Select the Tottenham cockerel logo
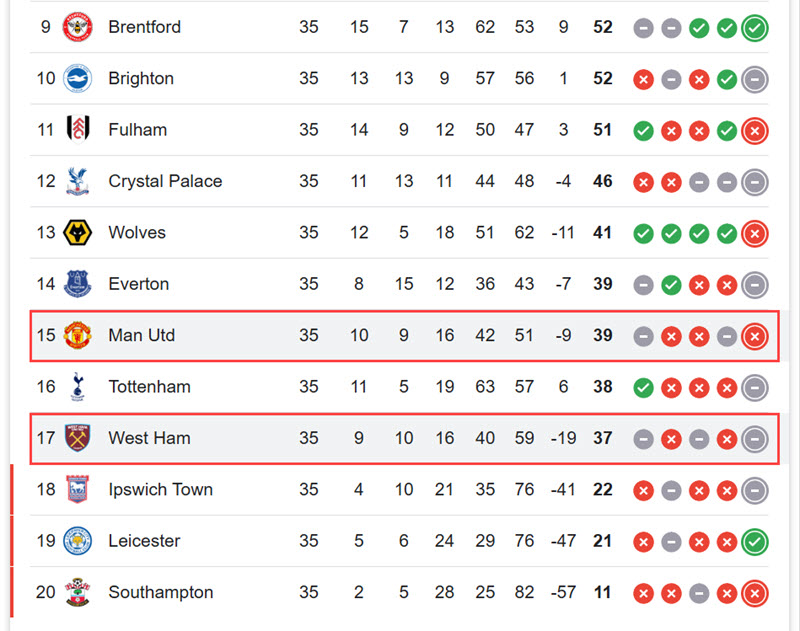 click(78, 387)
